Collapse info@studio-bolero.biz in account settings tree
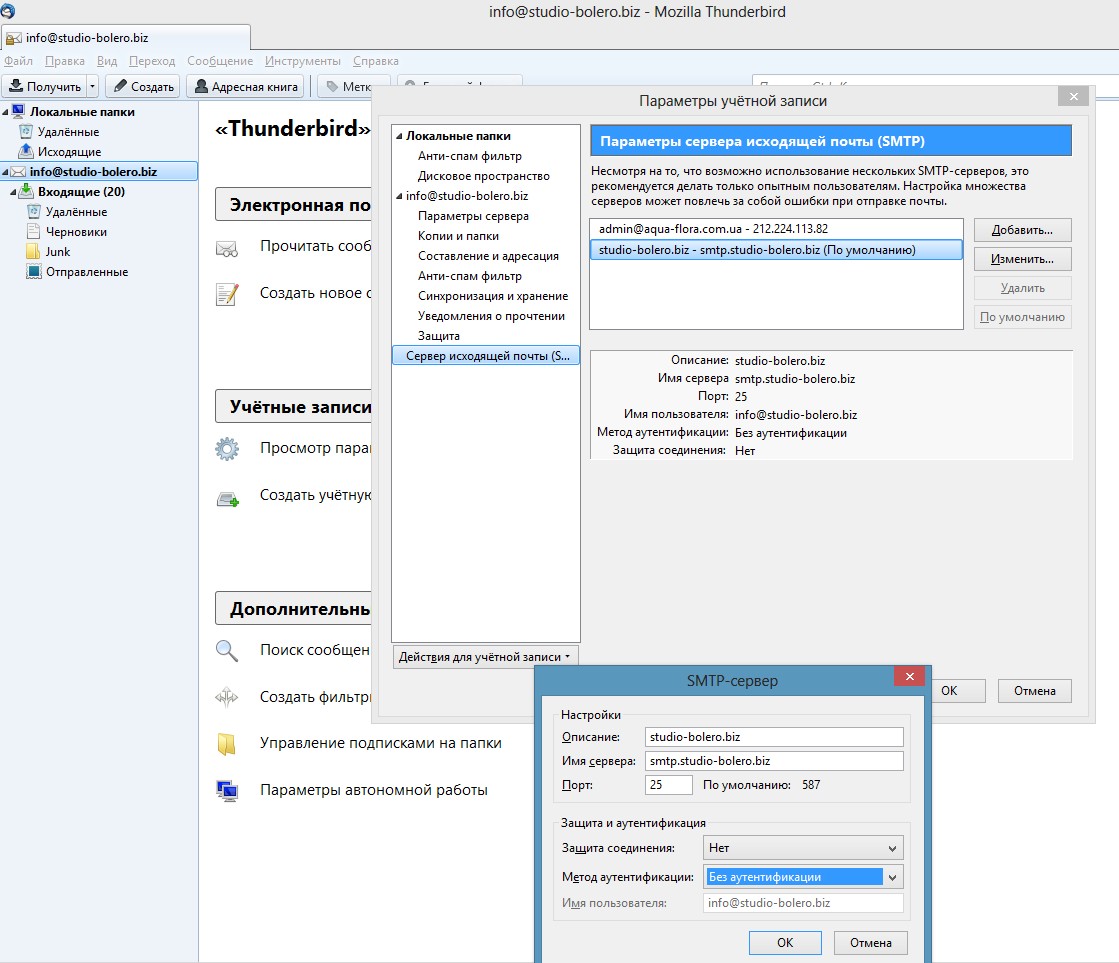The height and width of the screenshot is (963, 1119). pyautogui.click(x=400, y=196)
